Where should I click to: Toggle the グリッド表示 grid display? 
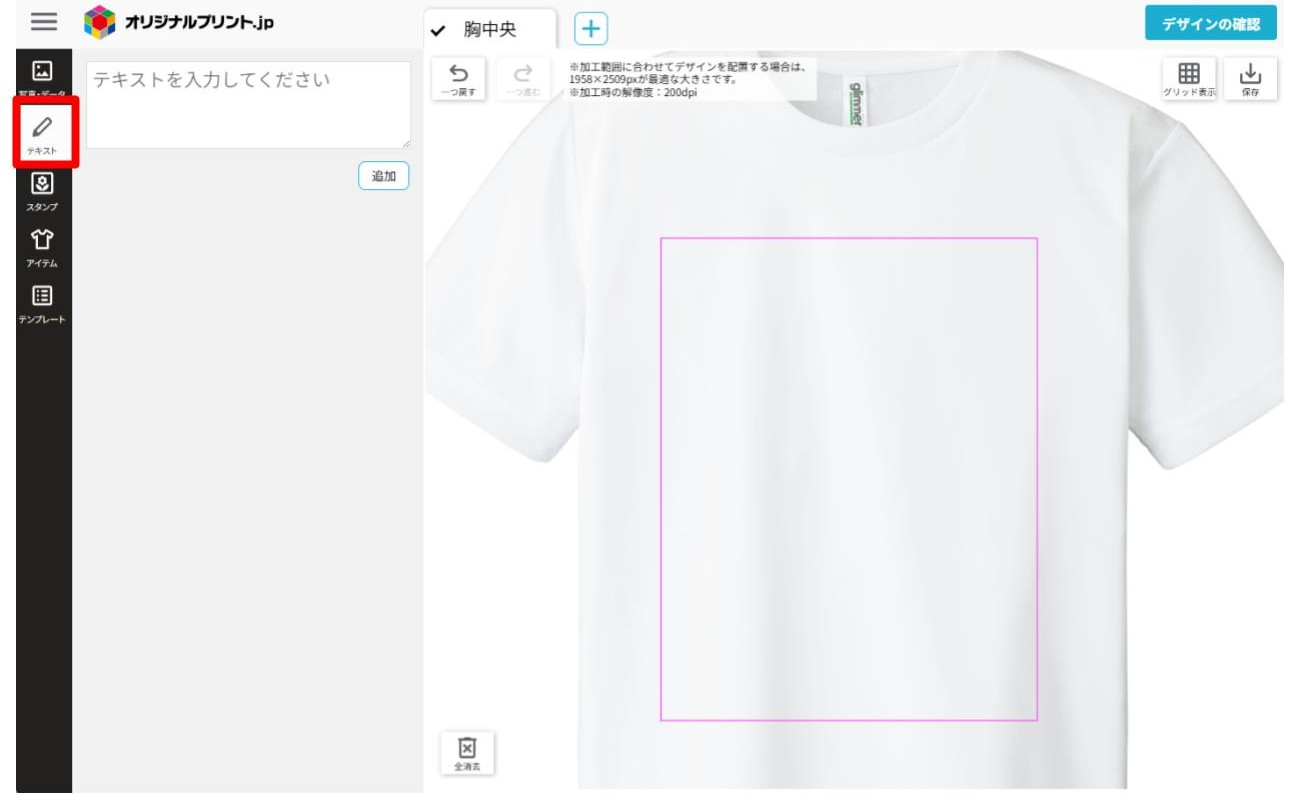tap(1189, 79)
